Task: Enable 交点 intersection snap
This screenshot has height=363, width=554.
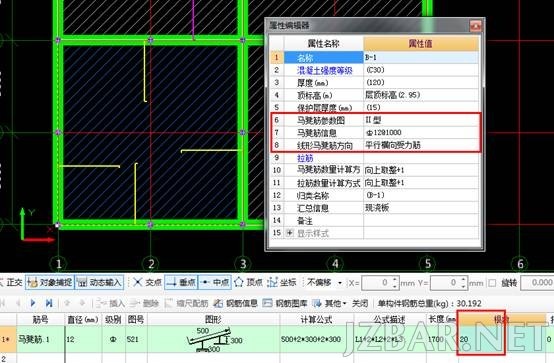Action: coord(148,282)
